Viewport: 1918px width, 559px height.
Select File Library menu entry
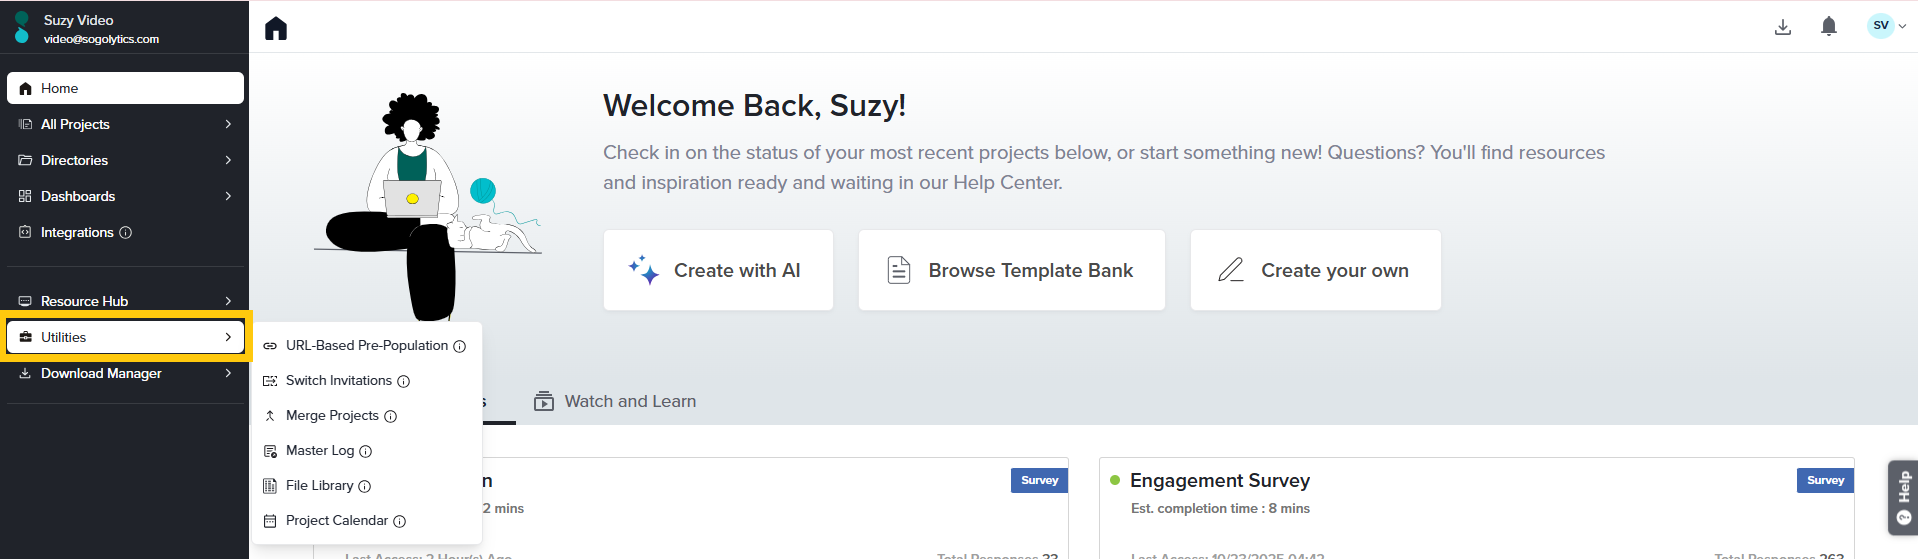[x=319, y=486]
